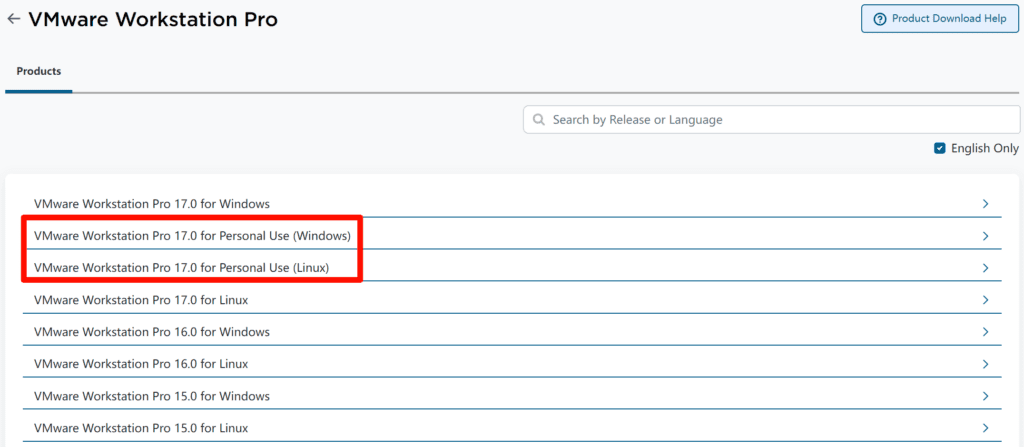Expand the 17.0 Personal Use (Linux) chevron
Viewport: 1024px width, 447px height.
tap(985, 268)
